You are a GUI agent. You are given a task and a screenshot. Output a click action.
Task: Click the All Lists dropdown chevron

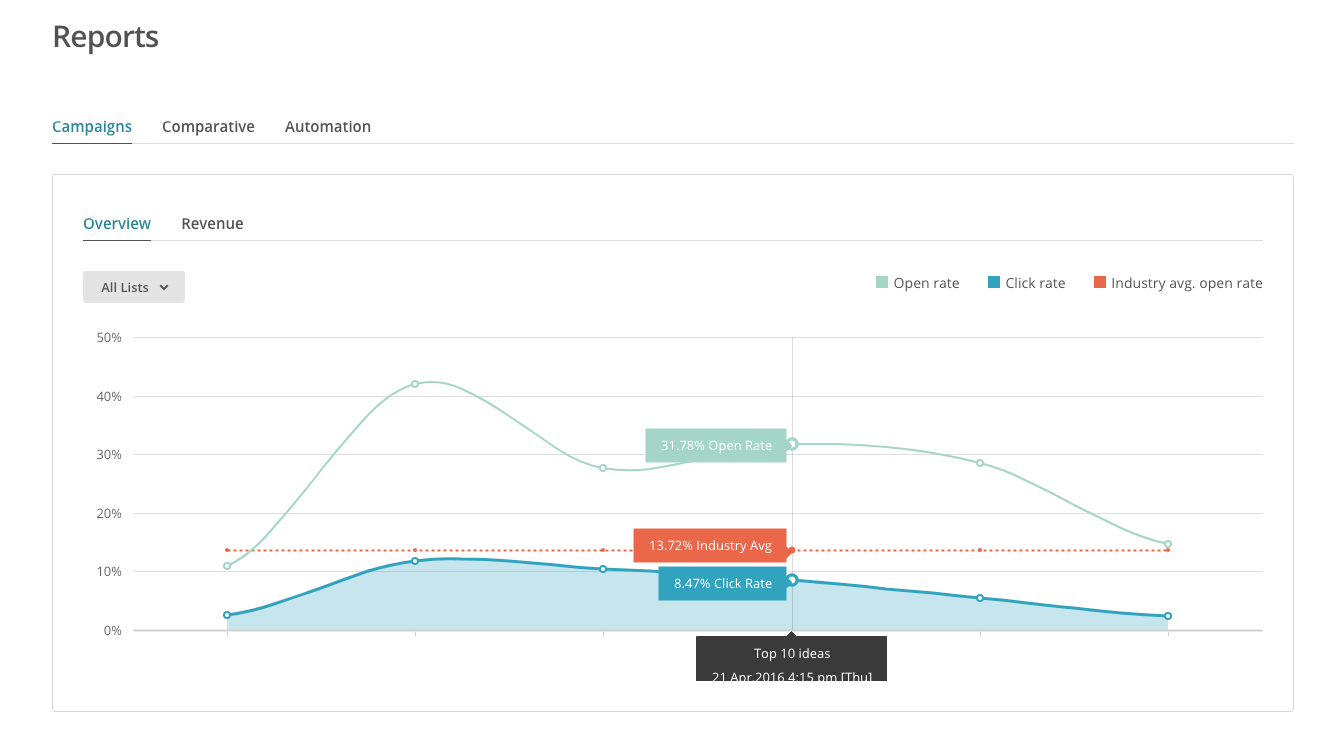pos(164,288)
